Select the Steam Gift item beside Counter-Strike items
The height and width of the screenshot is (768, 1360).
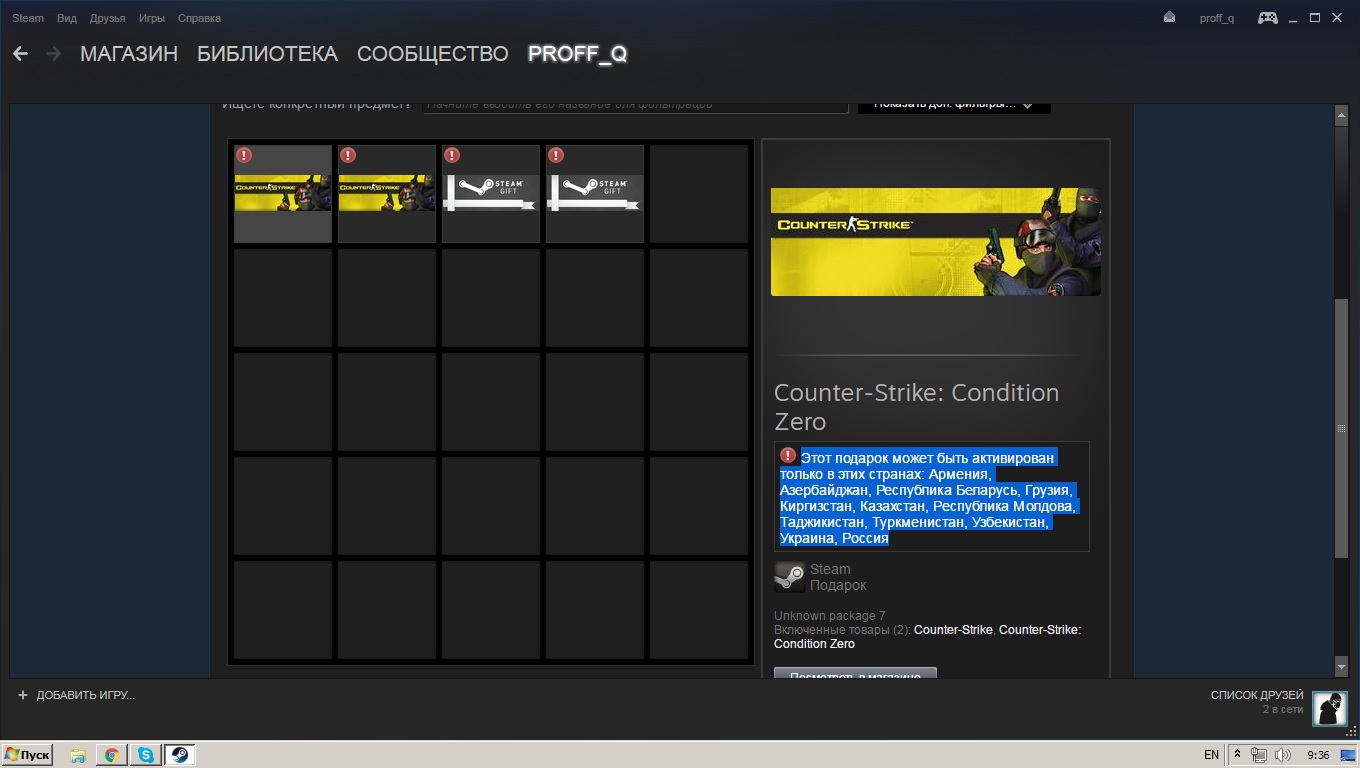[491, 194]
